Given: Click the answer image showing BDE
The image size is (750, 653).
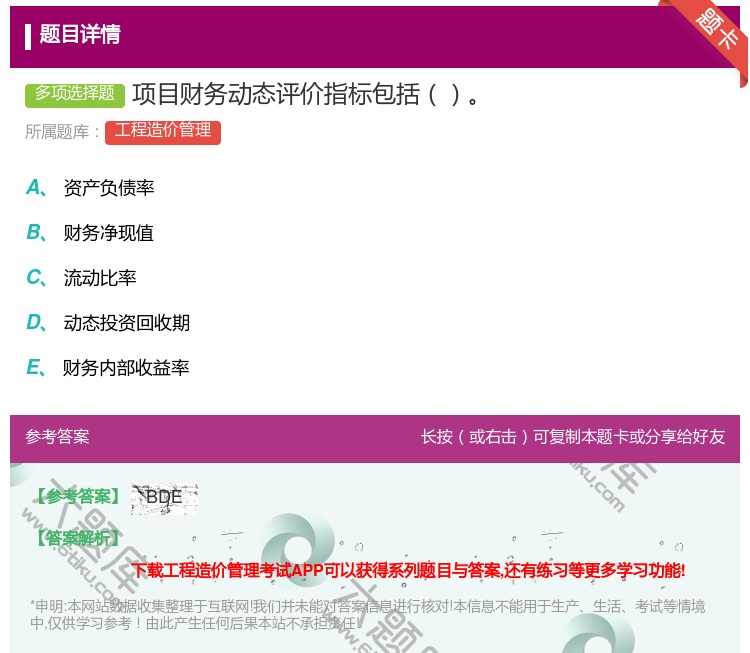Looking at the screenshot, I should (164, 498).
